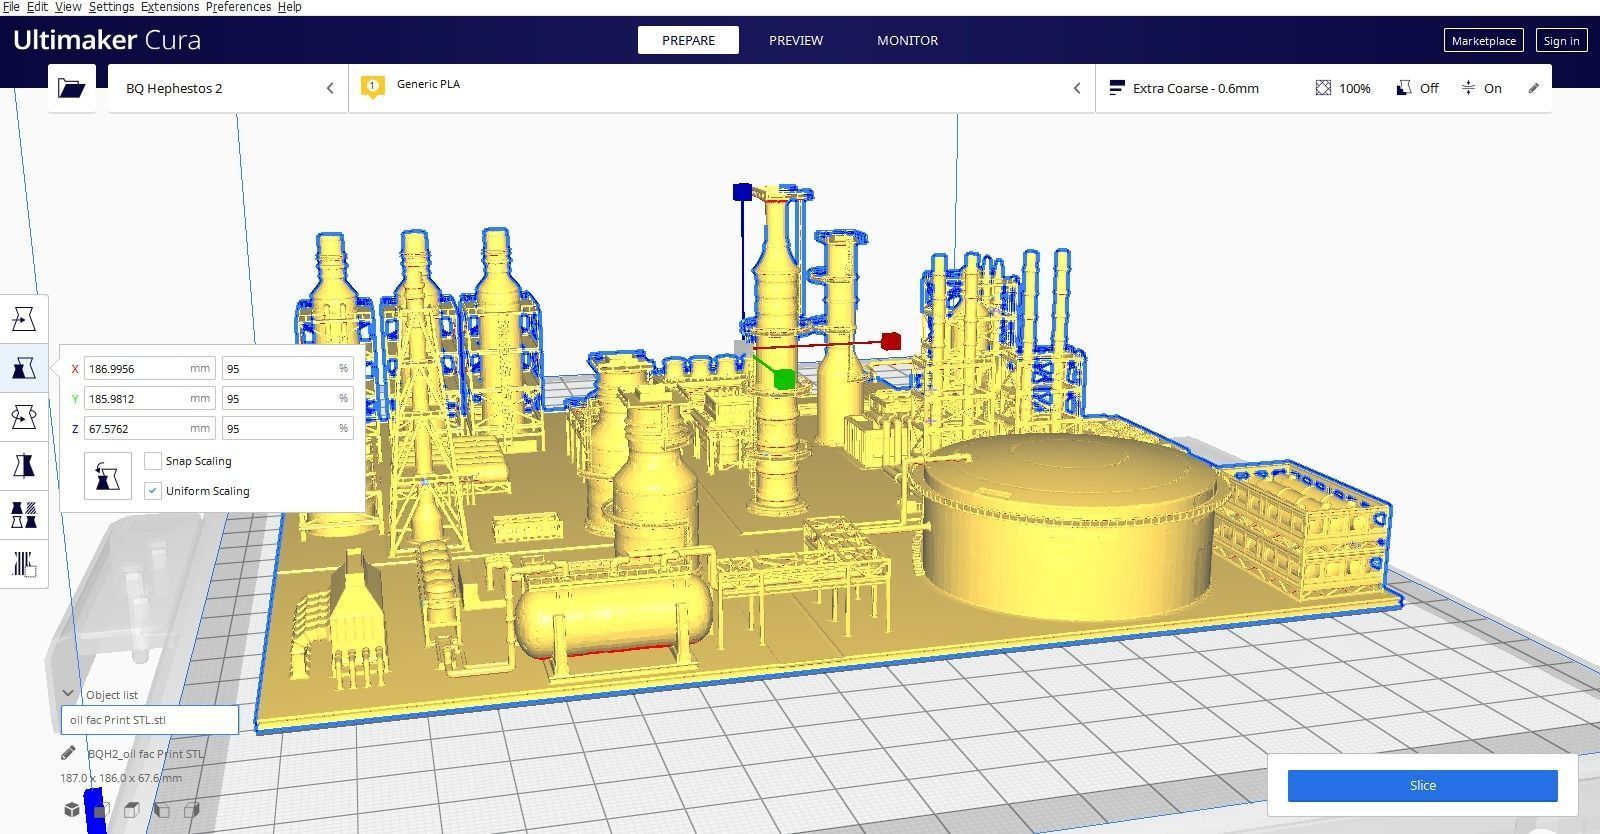This screenshot has height=834, width=1600.
Task: Open the Extensions menu
Action: pos(169,7)
